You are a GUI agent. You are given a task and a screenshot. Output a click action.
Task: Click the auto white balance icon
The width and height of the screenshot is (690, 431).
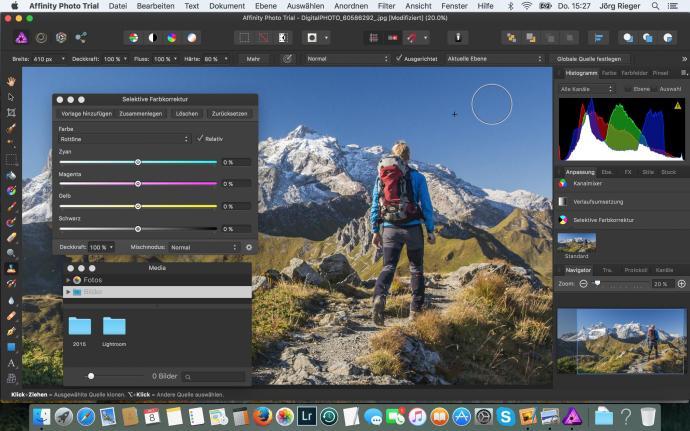coord(191,38)
